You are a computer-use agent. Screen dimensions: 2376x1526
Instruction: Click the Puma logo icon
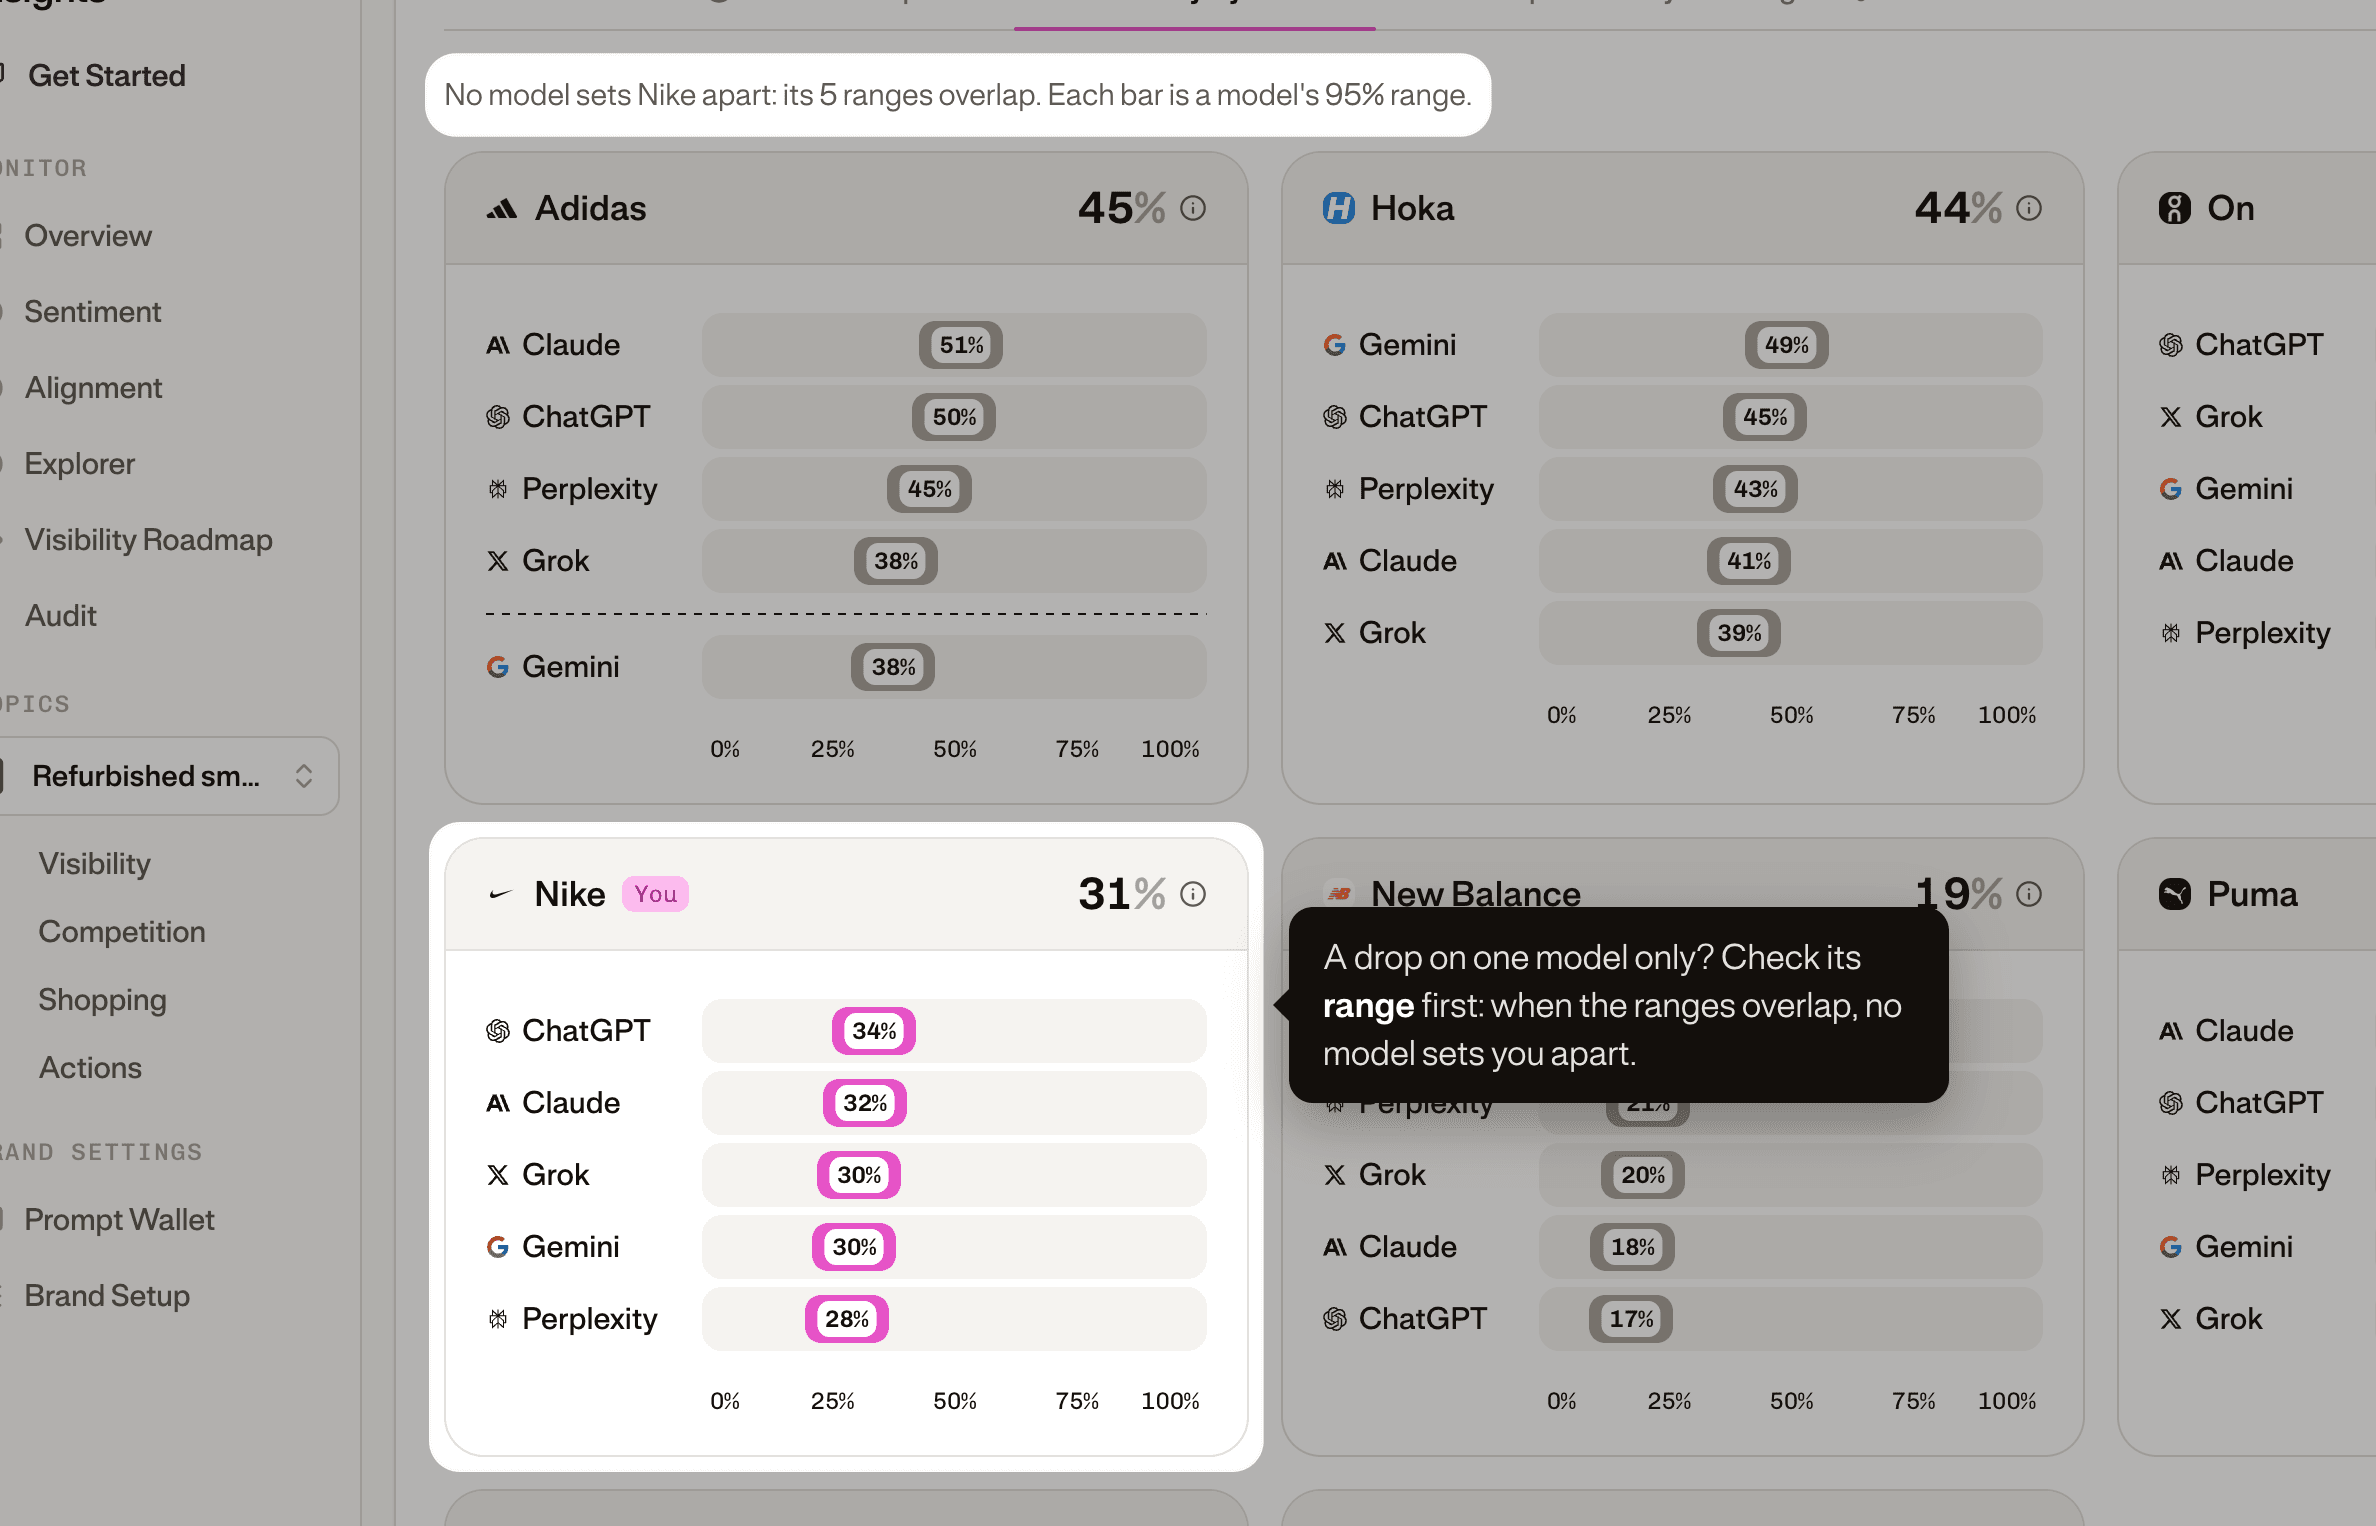click(2174, 894)
